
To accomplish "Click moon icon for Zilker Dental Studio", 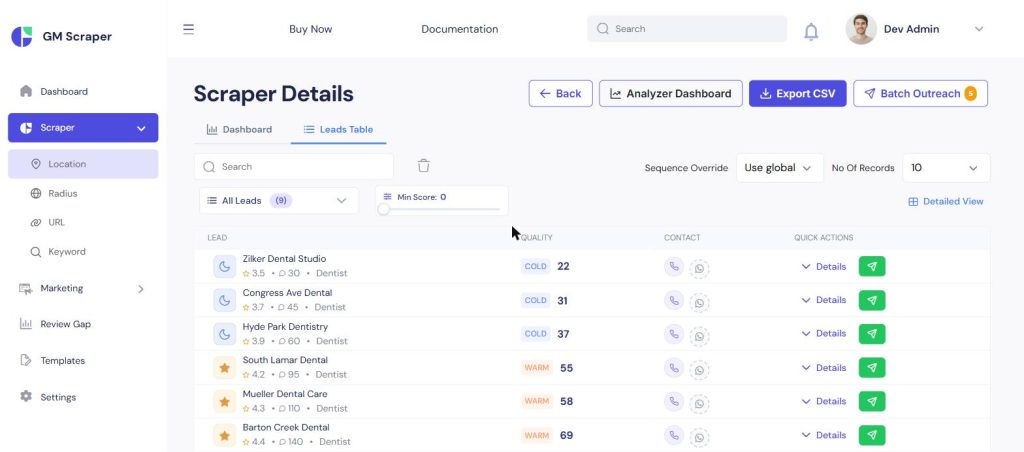I will (225, 266).
